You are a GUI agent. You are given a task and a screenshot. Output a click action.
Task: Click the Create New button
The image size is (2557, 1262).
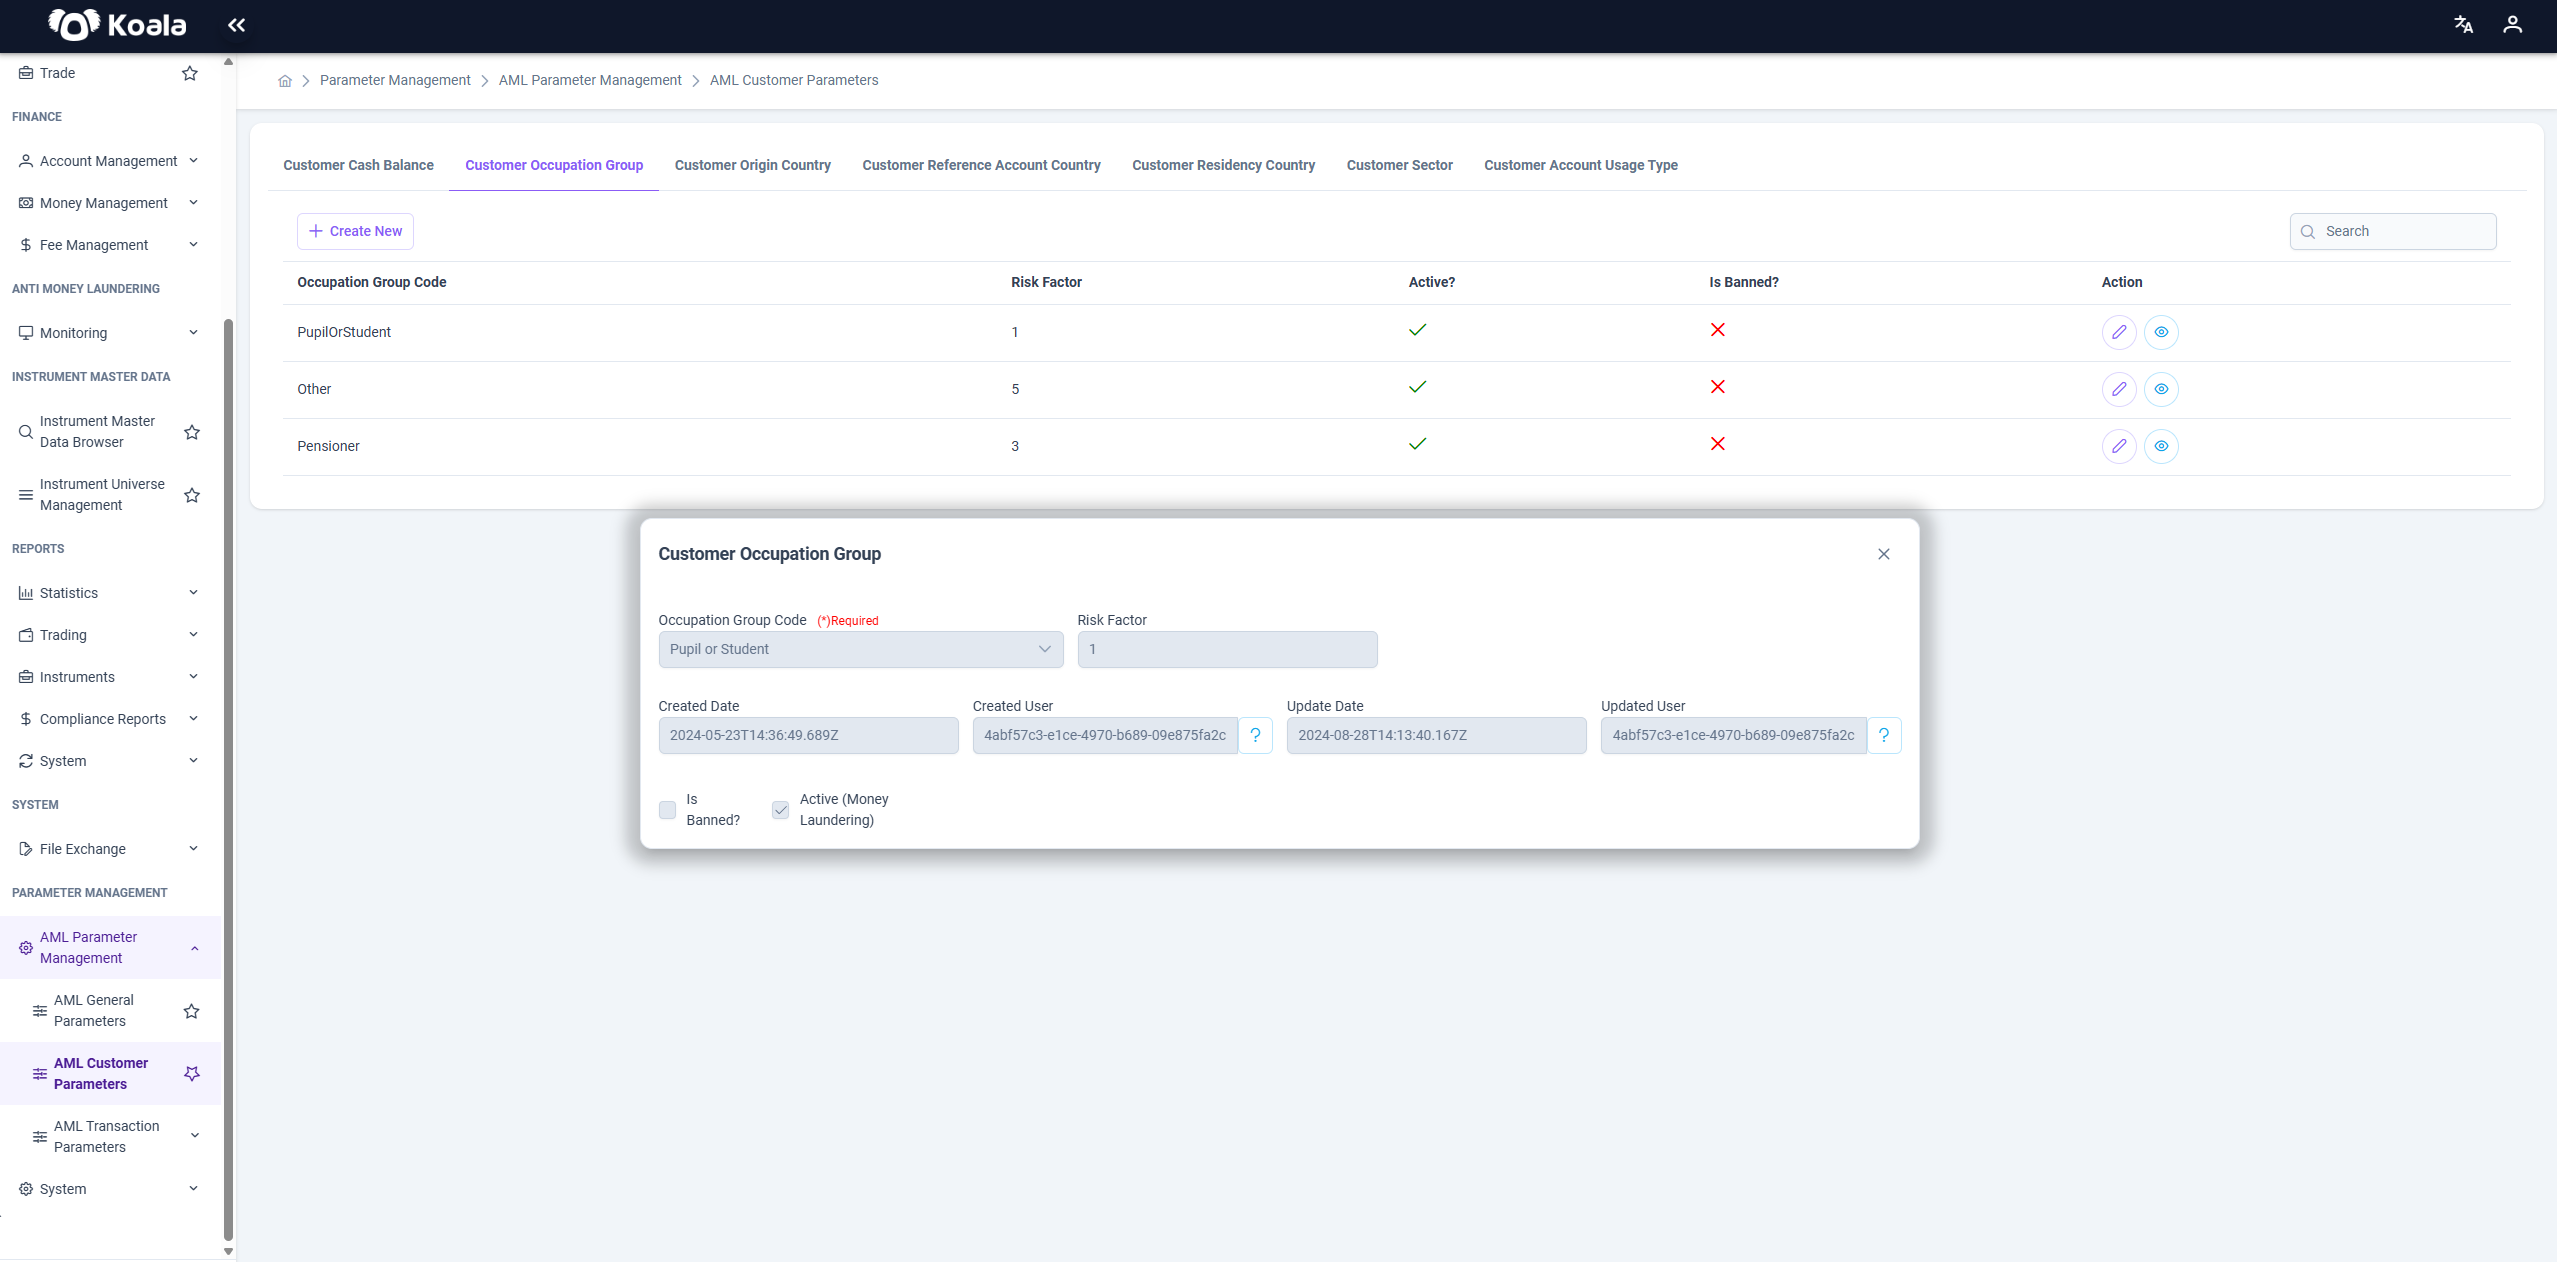(355, 231)
